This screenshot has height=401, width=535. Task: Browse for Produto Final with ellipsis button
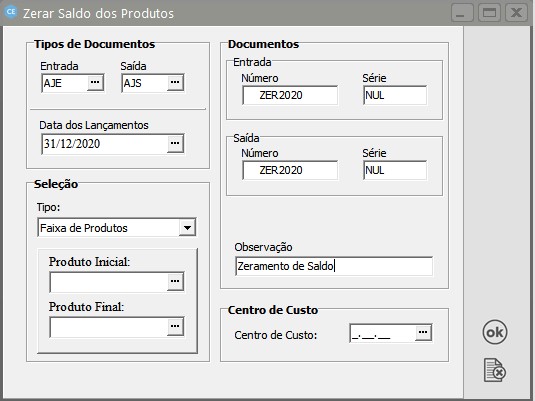(175, 327)
